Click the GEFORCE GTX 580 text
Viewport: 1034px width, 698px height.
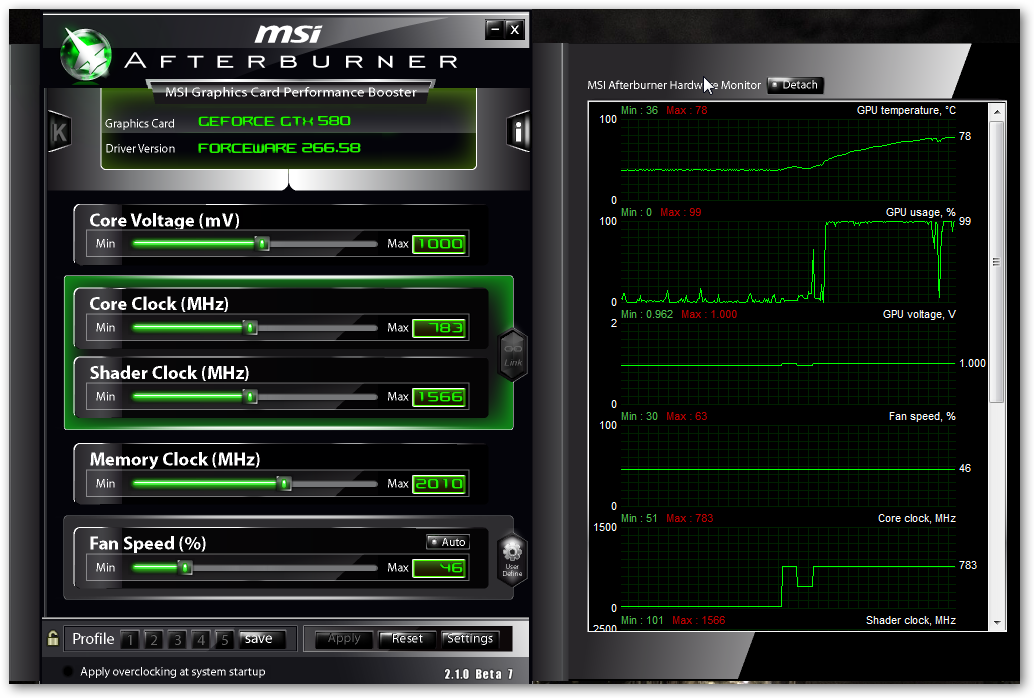[x=274, y=121]
